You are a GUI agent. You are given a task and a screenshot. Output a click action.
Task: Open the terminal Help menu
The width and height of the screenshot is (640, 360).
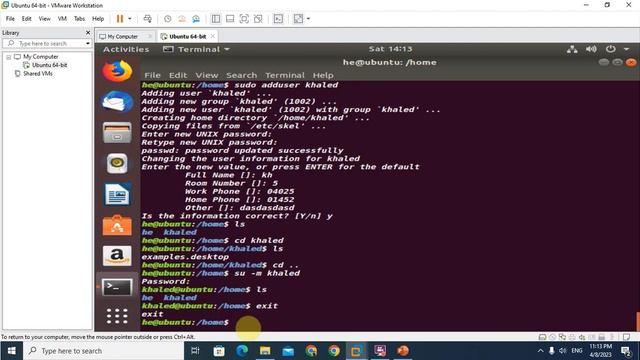point(323,76)
